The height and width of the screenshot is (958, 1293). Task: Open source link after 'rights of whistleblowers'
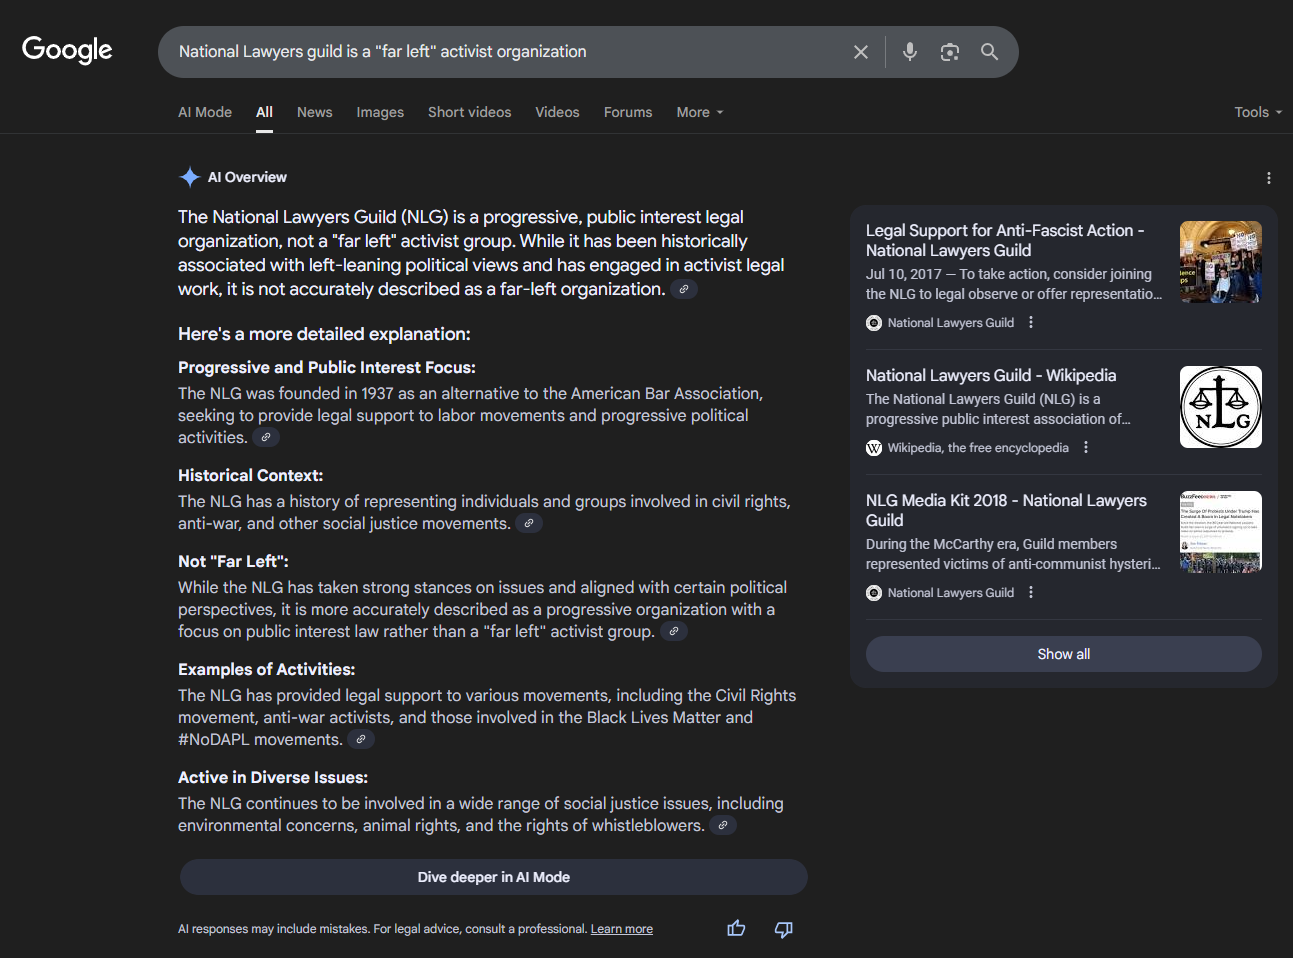(723, 825)
